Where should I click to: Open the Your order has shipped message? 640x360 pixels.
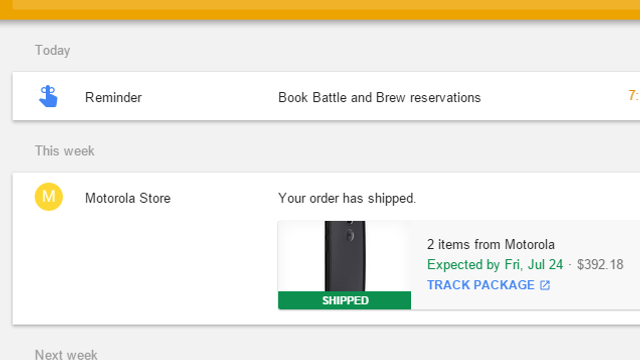pyautogui.click(x=347, y=198)
